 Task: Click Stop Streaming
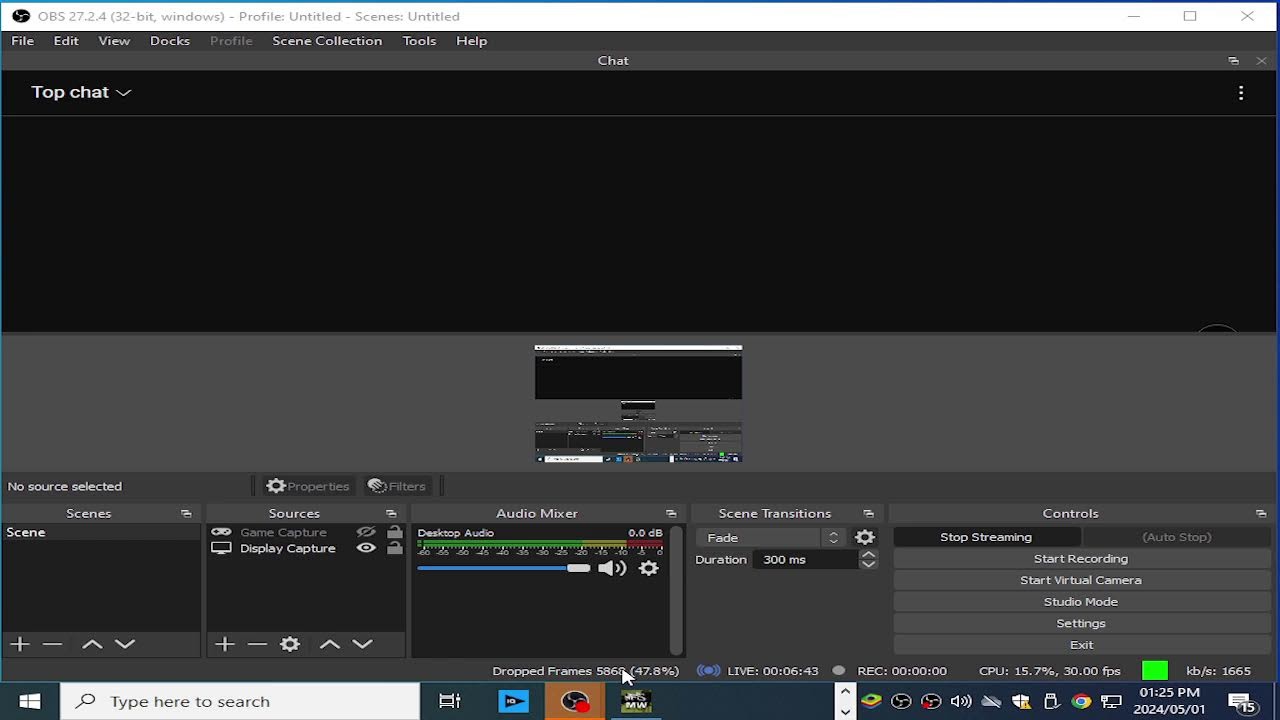pos(986,537)
